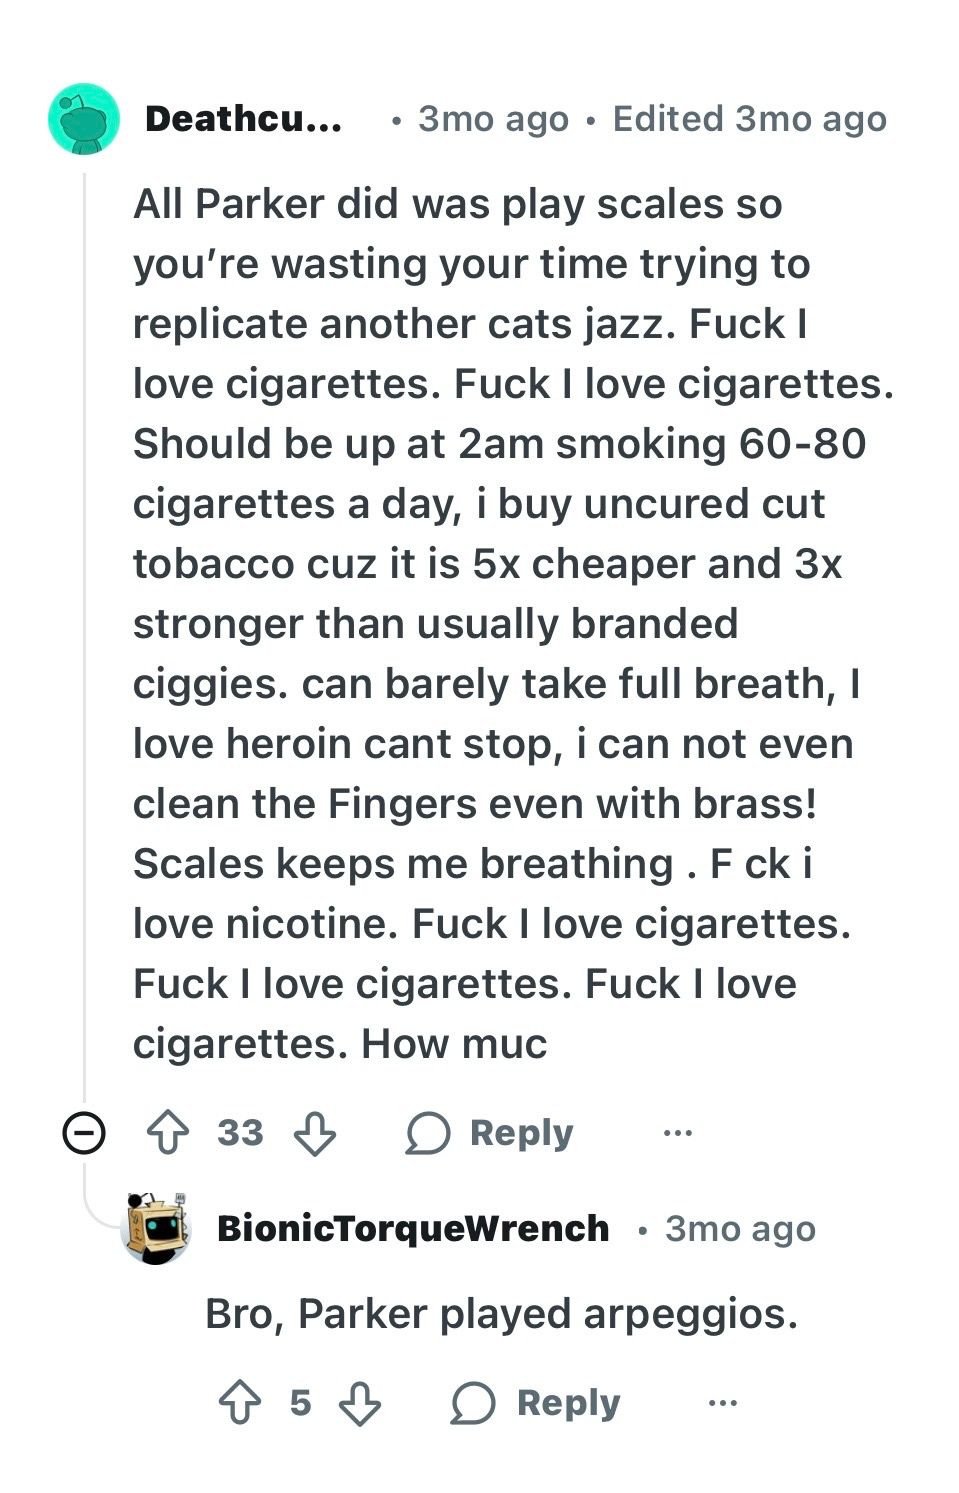Open Deathcu's green Snoo avatar

click(x=84, y=119)
